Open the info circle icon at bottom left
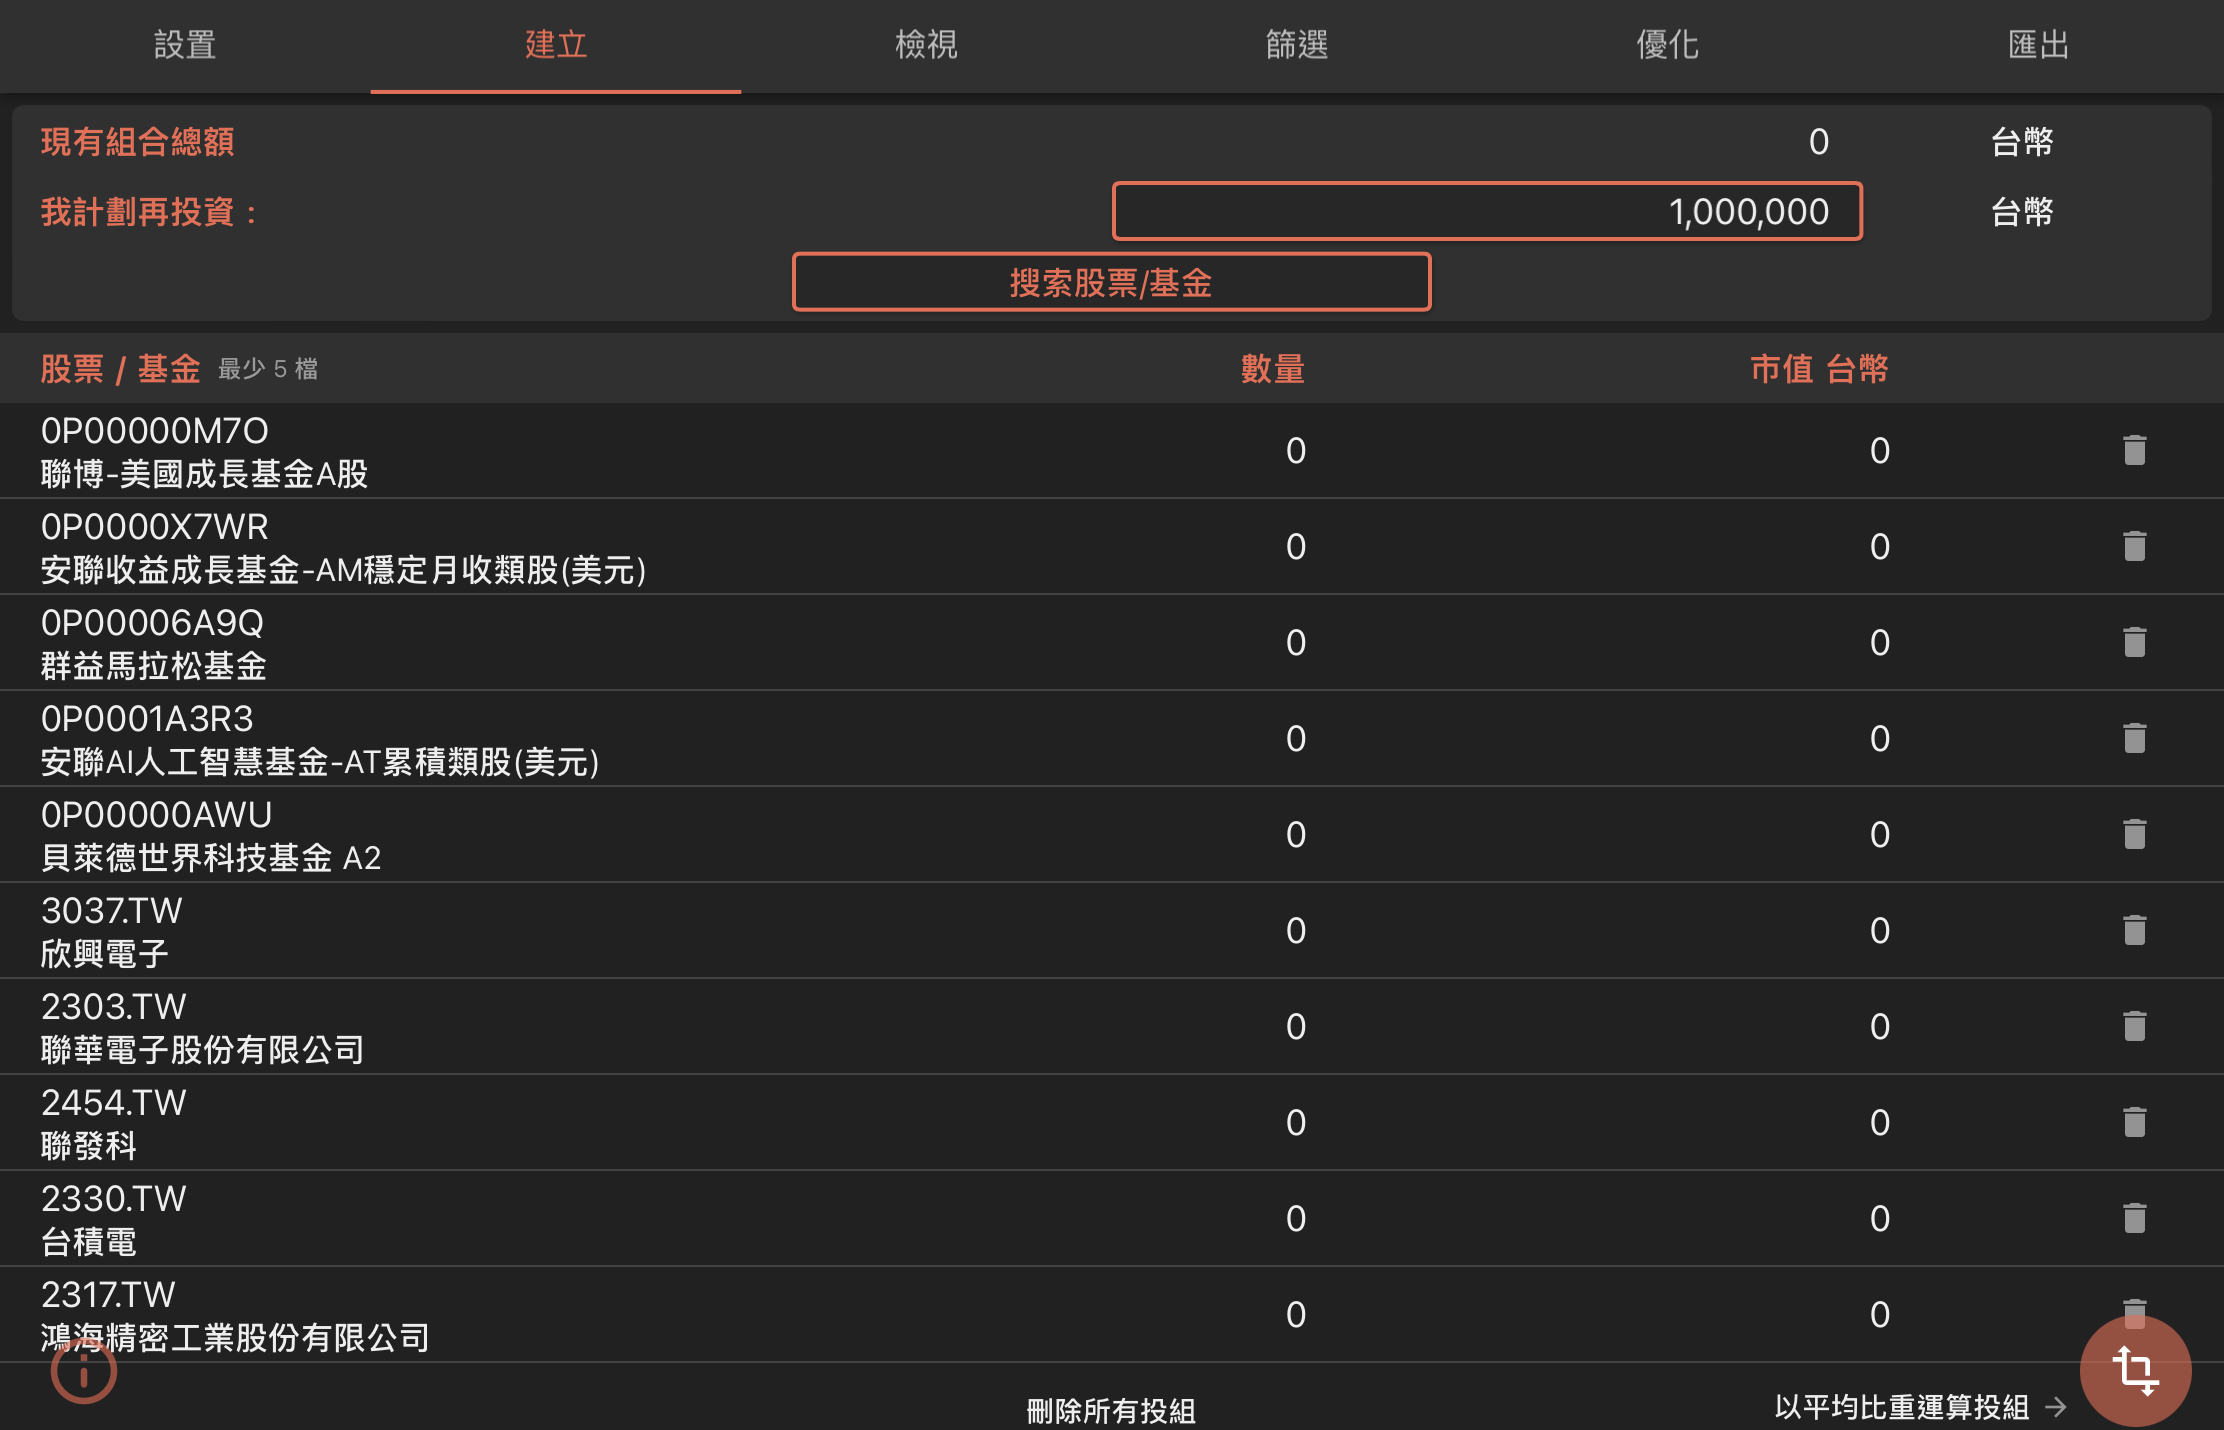The image size is (2224, 1430). [x=84, y=1372]
